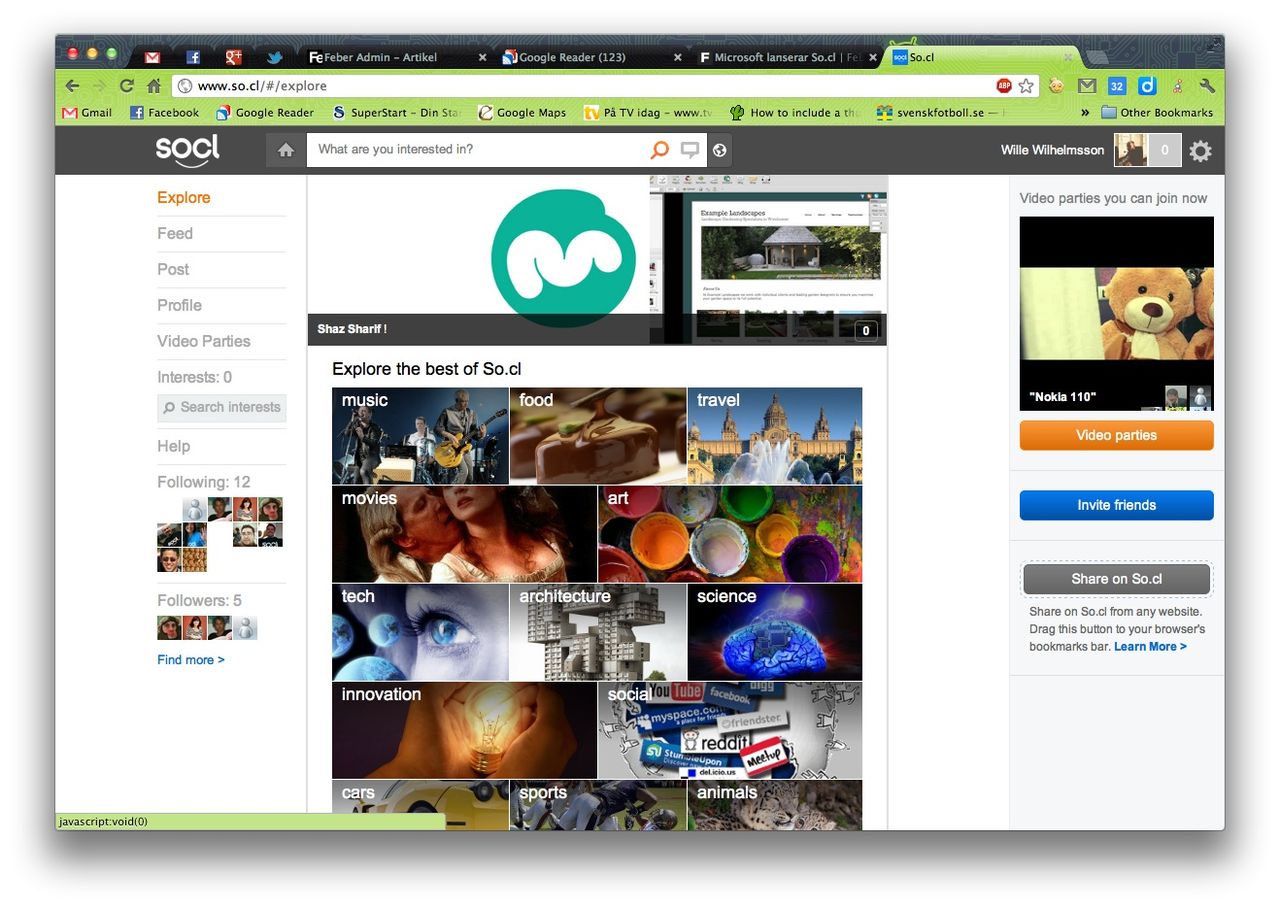Viewport: 1280px width, 907px height.
Task: Open the Other Bookmarks folder
Action: point(1157,113)
